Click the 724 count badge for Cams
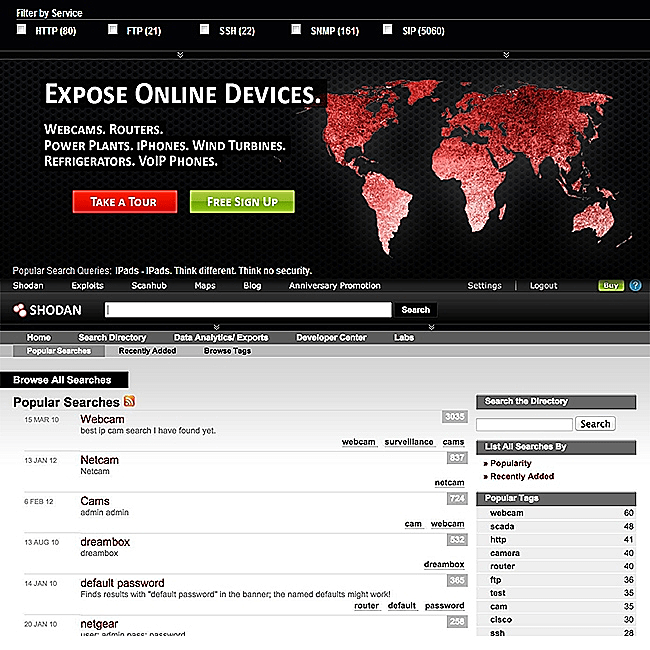 [457, 498]
